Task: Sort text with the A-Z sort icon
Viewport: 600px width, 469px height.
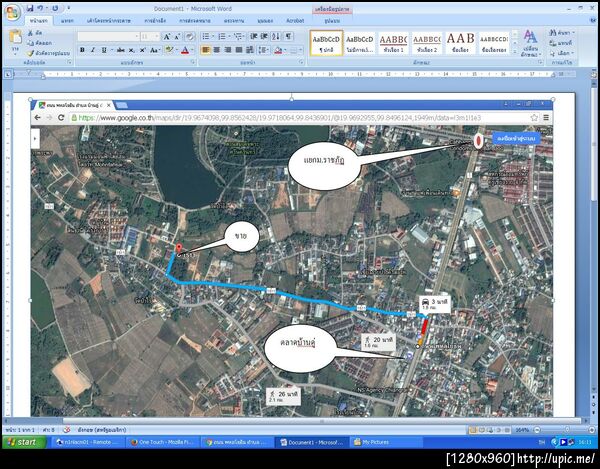Action: (x=276, y=37)
